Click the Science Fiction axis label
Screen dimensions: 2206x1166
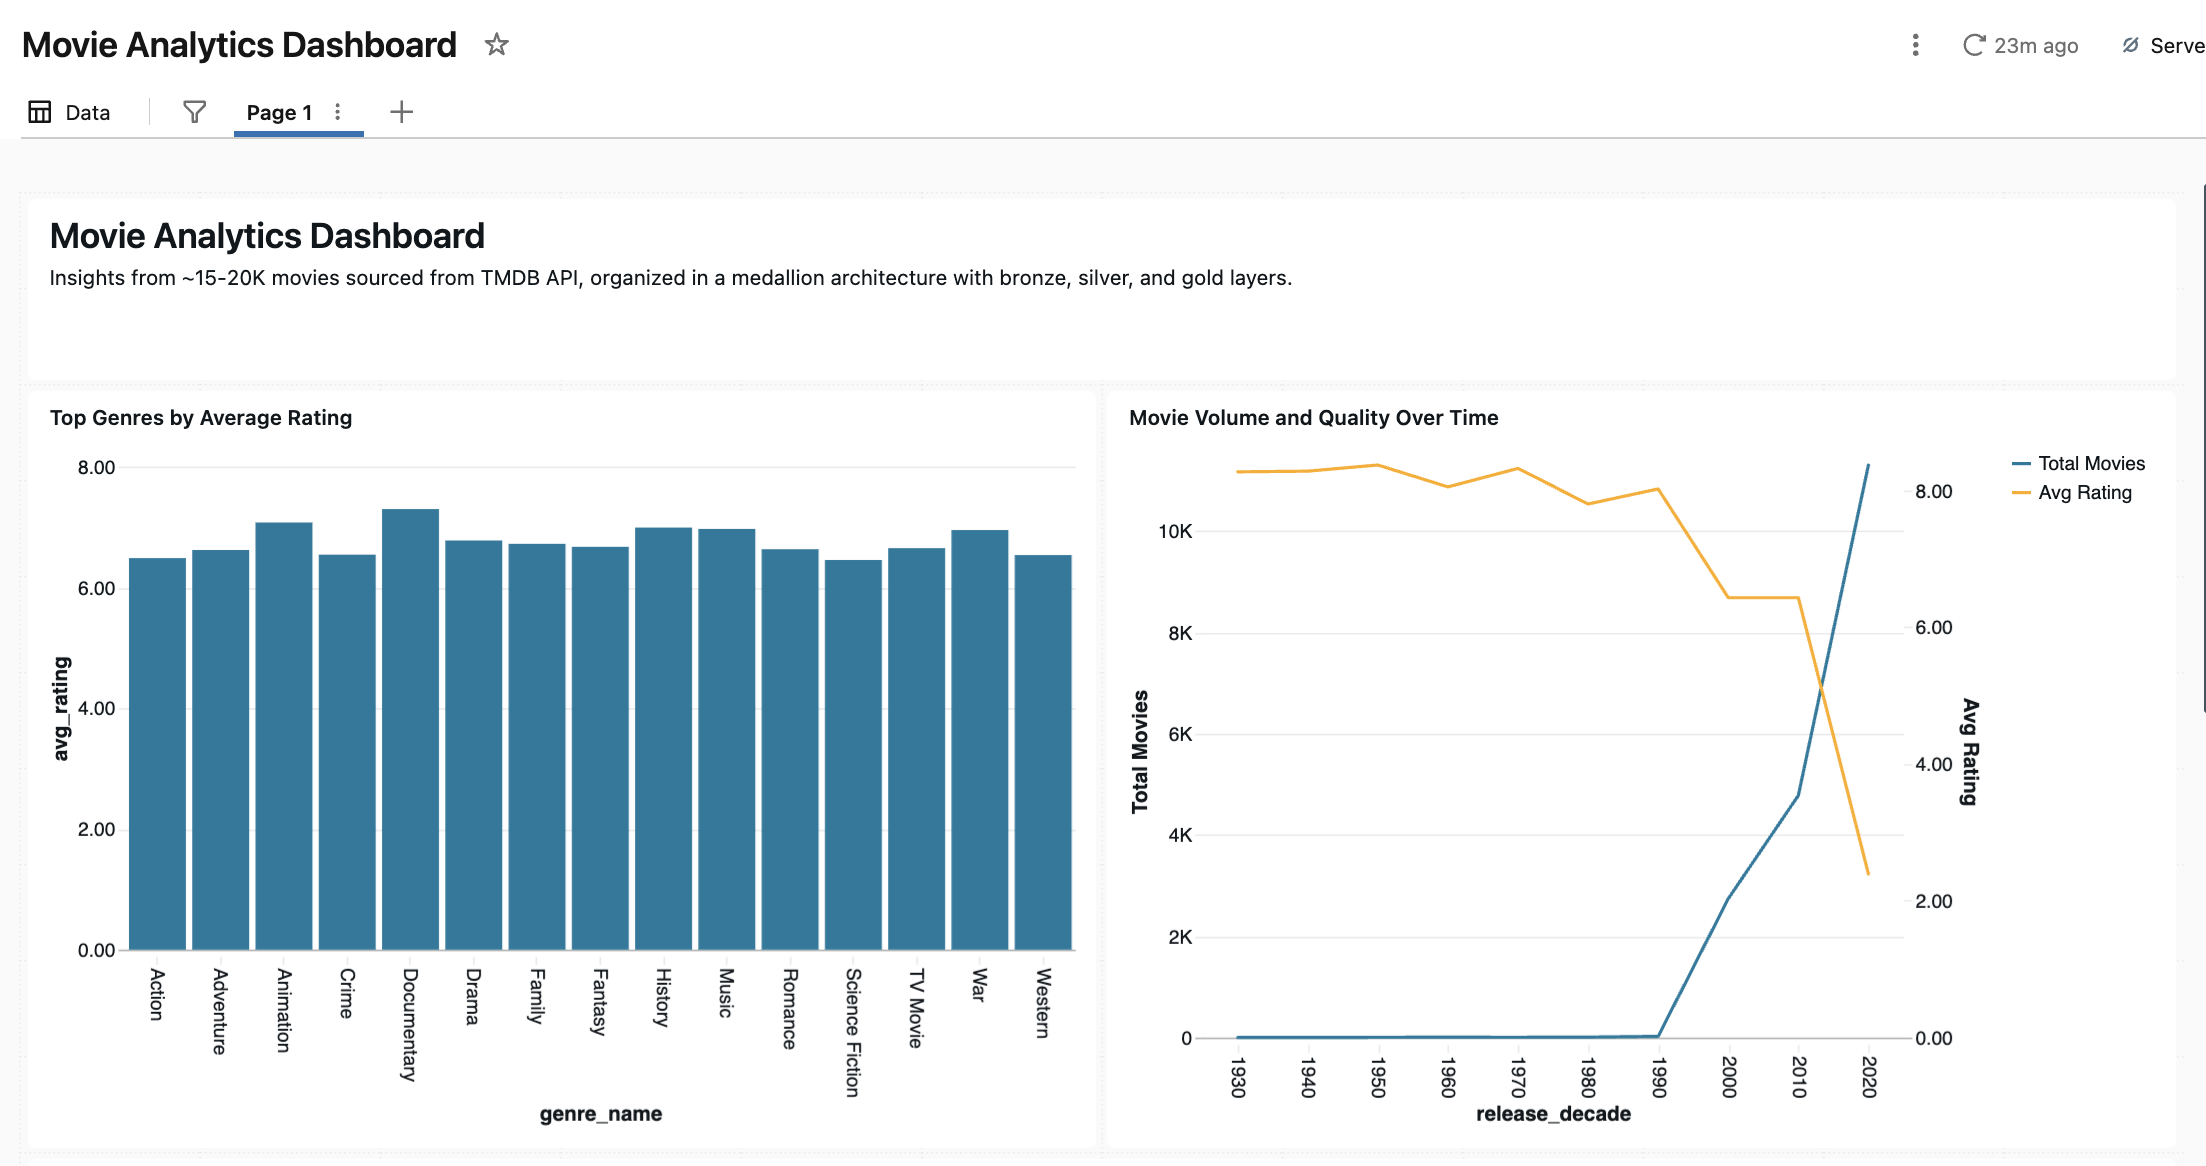tap(853, 1032)
